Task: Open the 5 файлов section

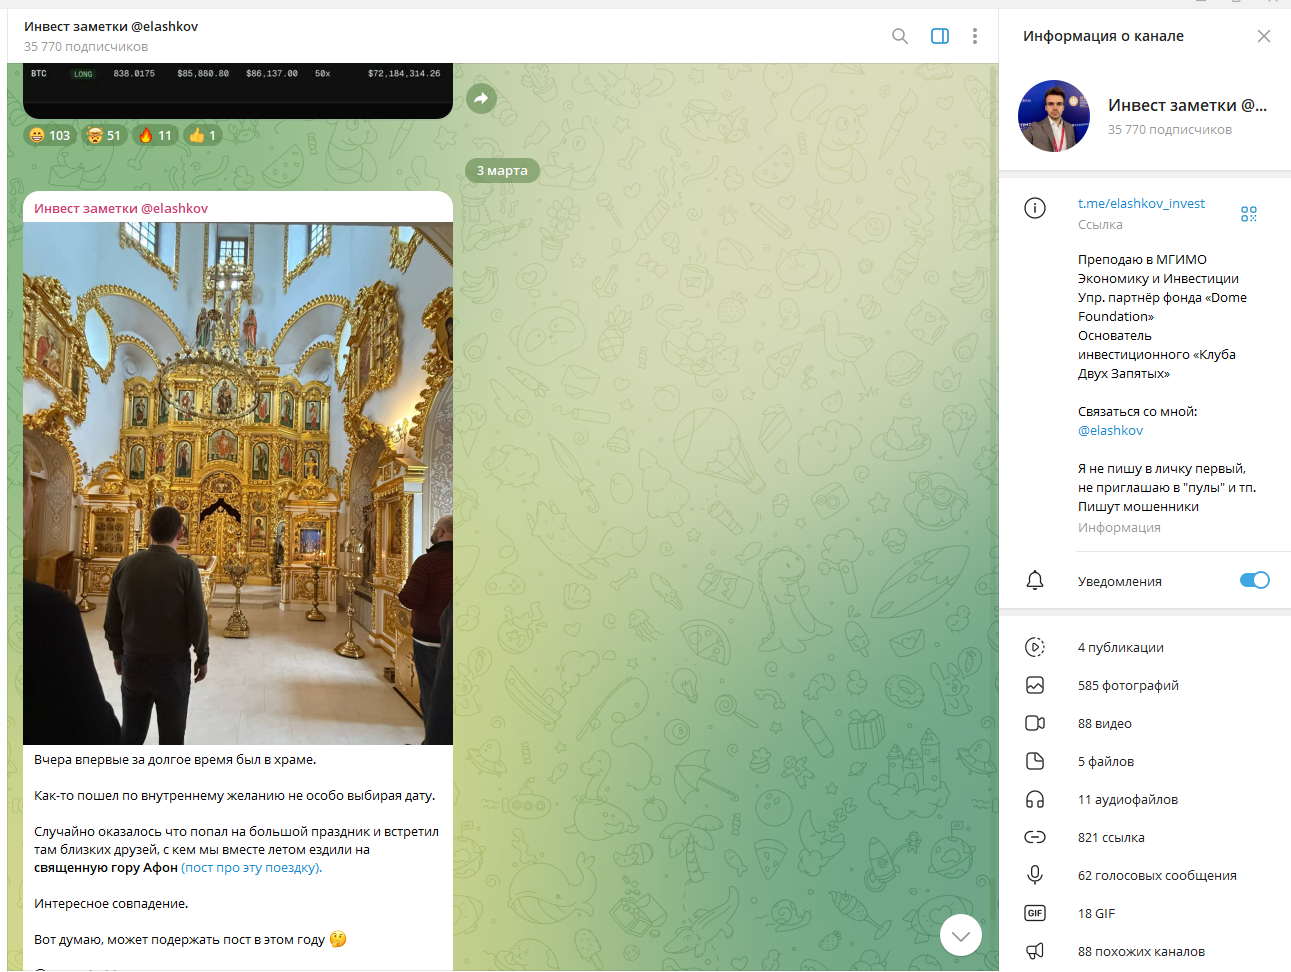Action: click(1145, 761)
